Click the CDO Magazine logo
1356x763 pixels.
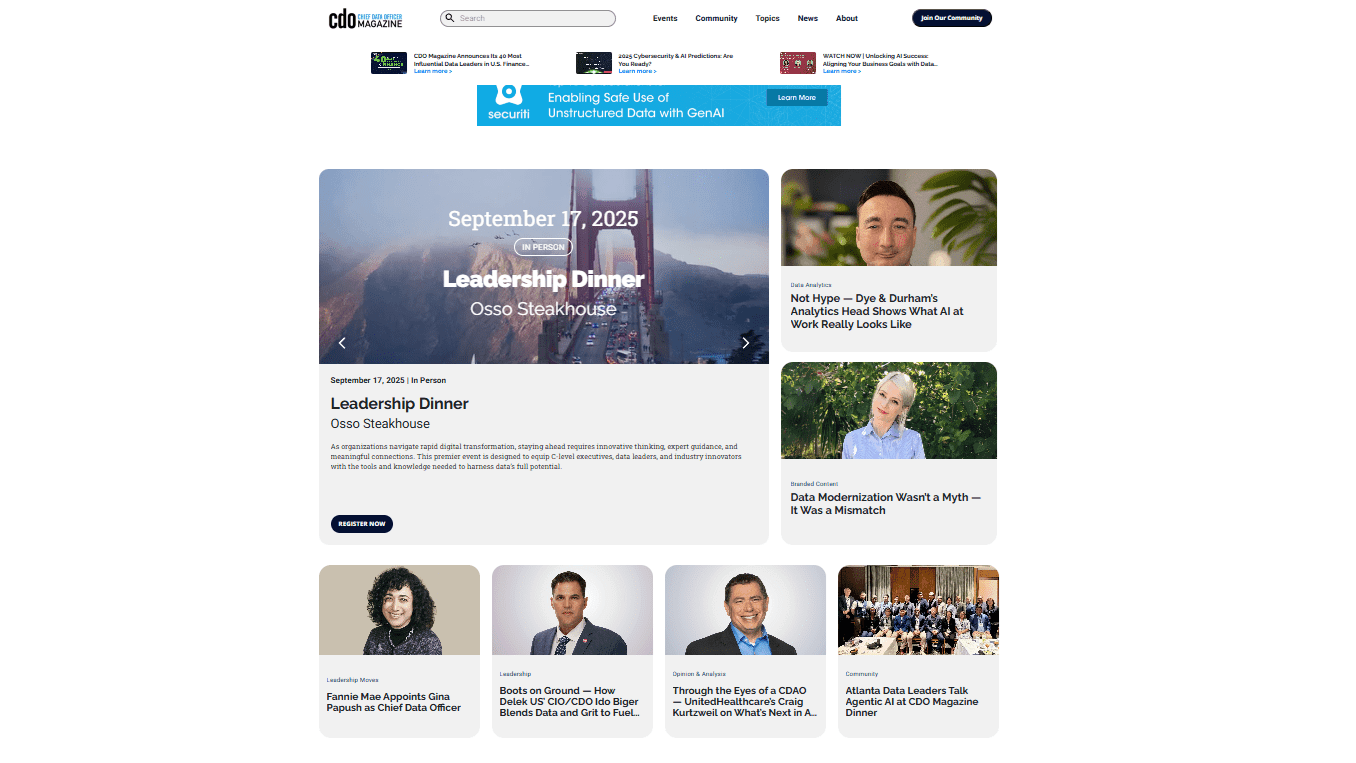(366, 18)
